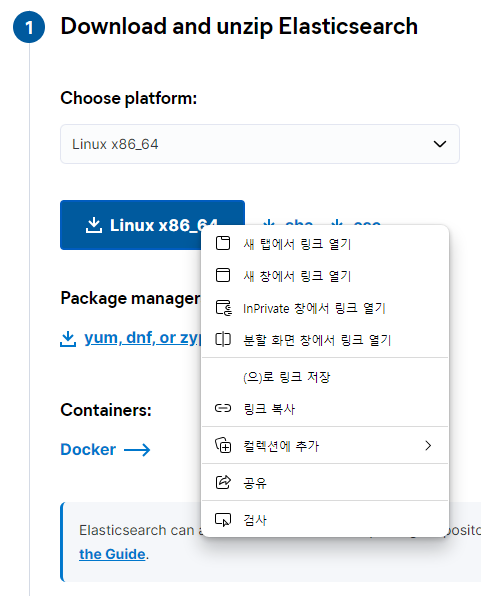Open 'the Guide' link in the note
The image size is (481, 596).
[x=112, y=554]
